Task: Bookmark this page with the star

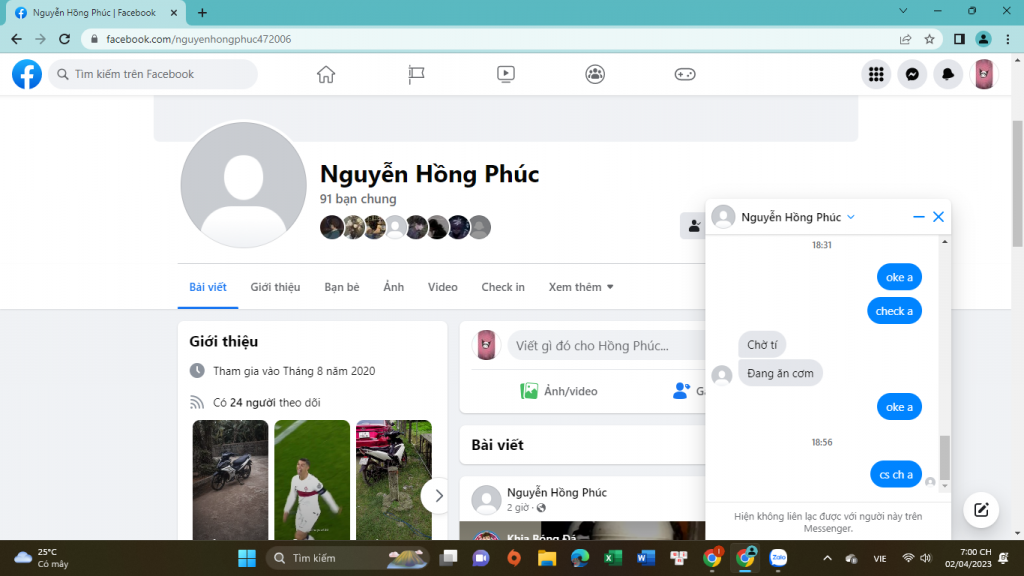Action: (x=929, y=39)
